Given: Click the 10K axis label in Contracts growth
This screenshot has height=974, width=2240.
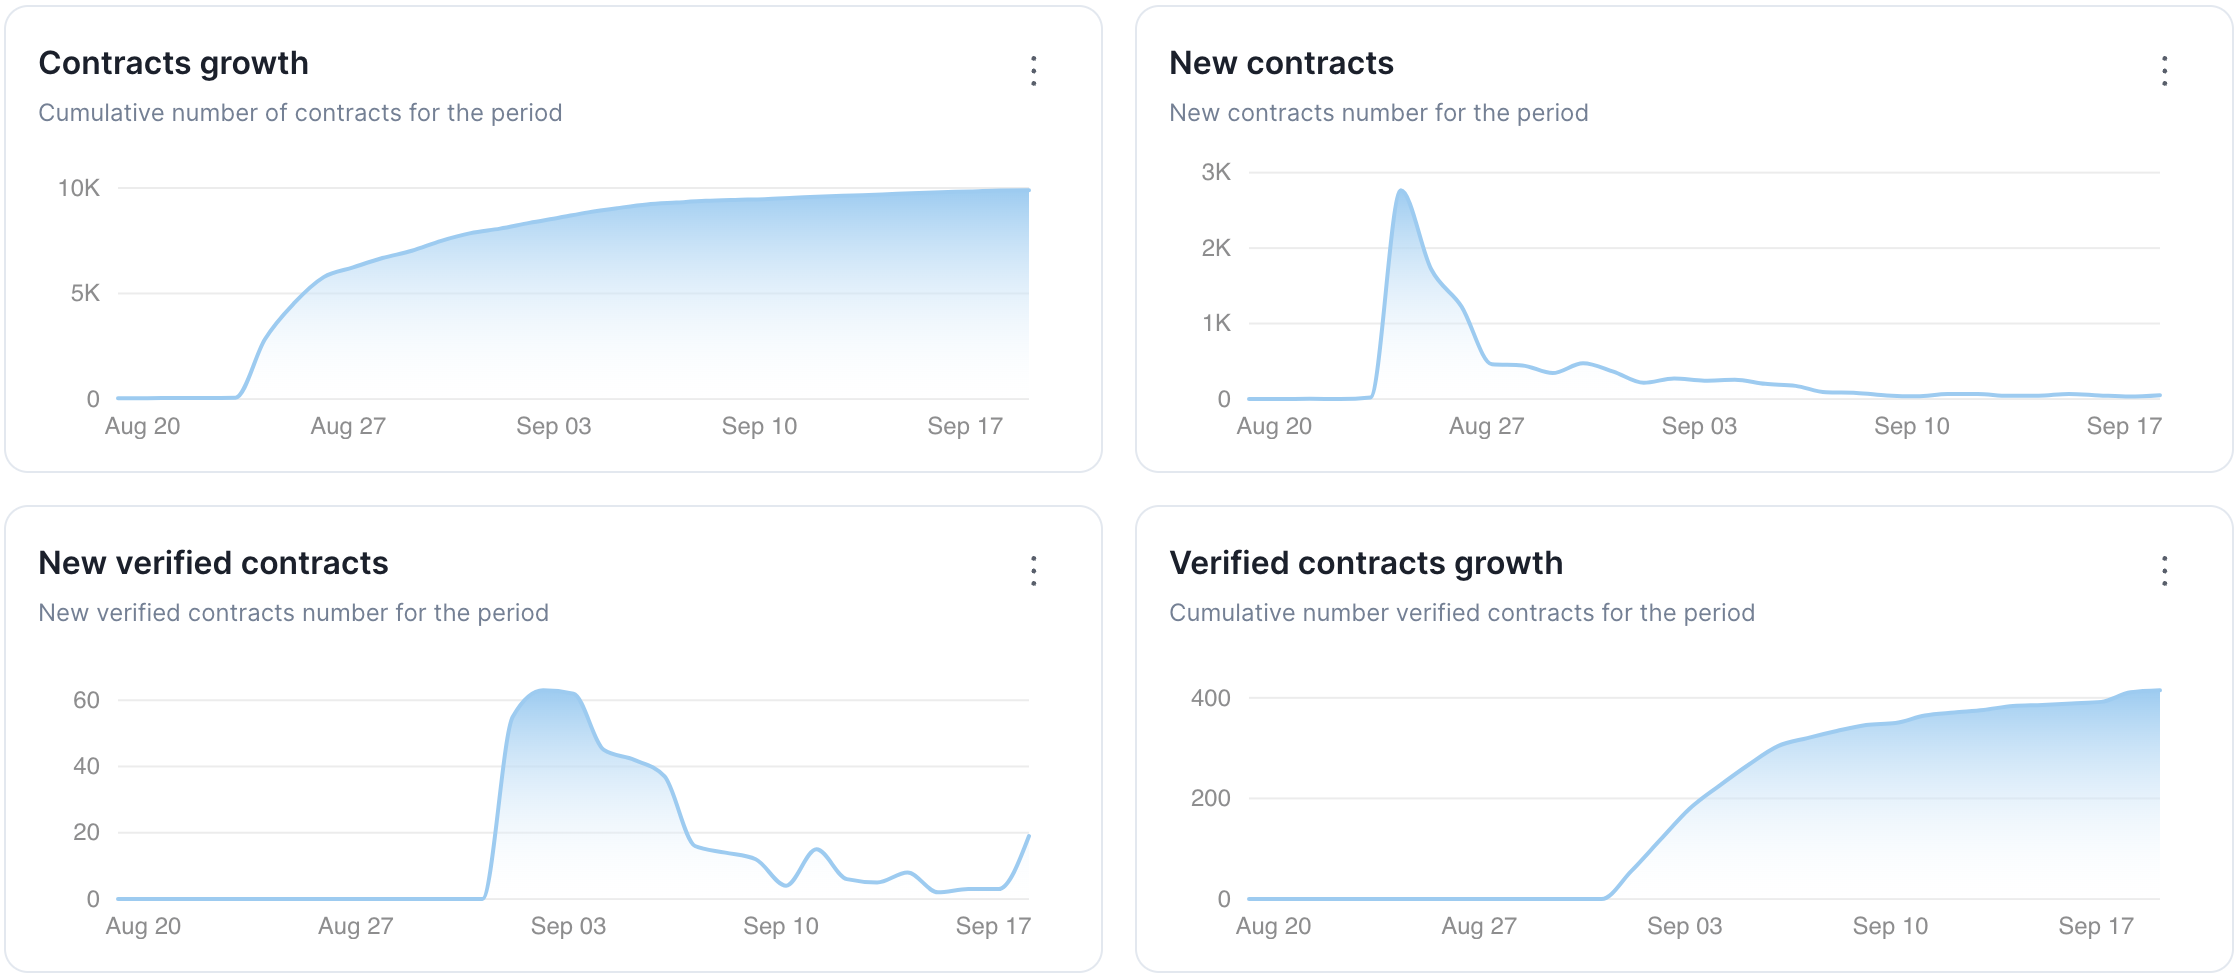Looking at the screenshot, I should tap(79, 188).
